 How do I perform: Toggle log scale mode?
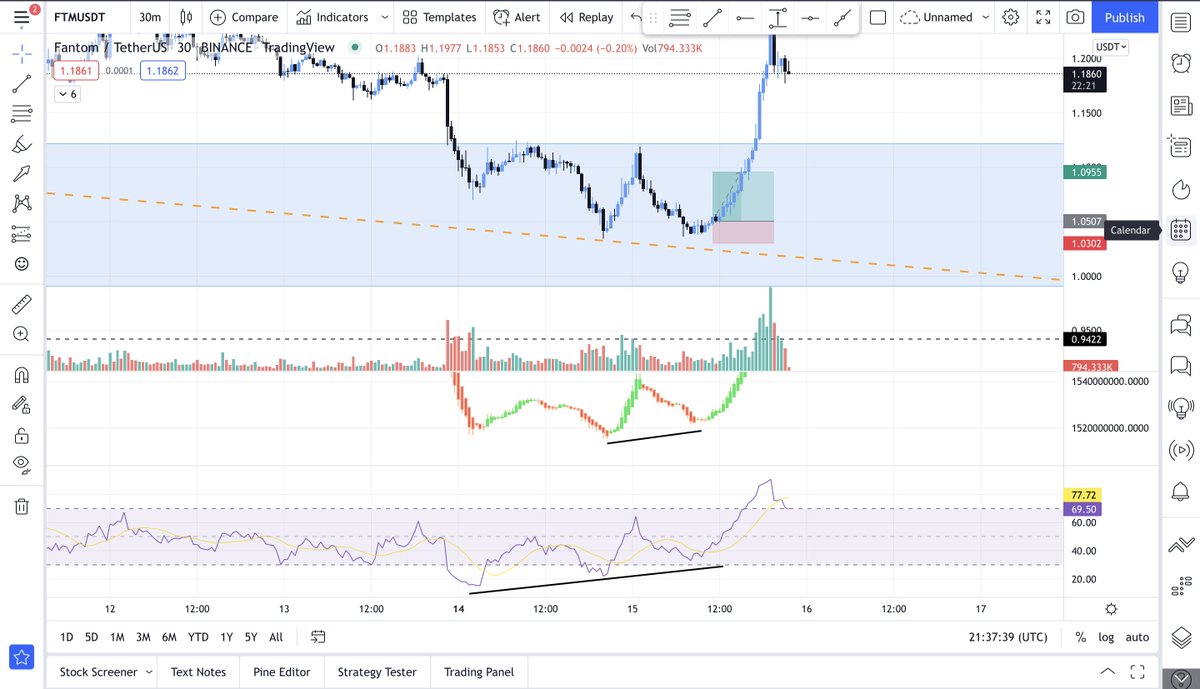(x=1105, y=637)
